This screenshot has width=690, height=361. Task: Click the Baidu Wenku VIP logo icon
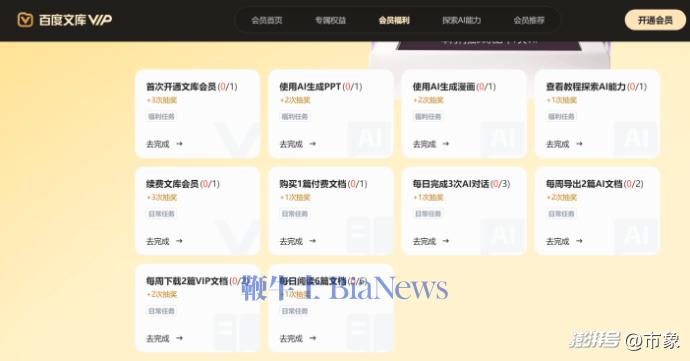point(25,20)
